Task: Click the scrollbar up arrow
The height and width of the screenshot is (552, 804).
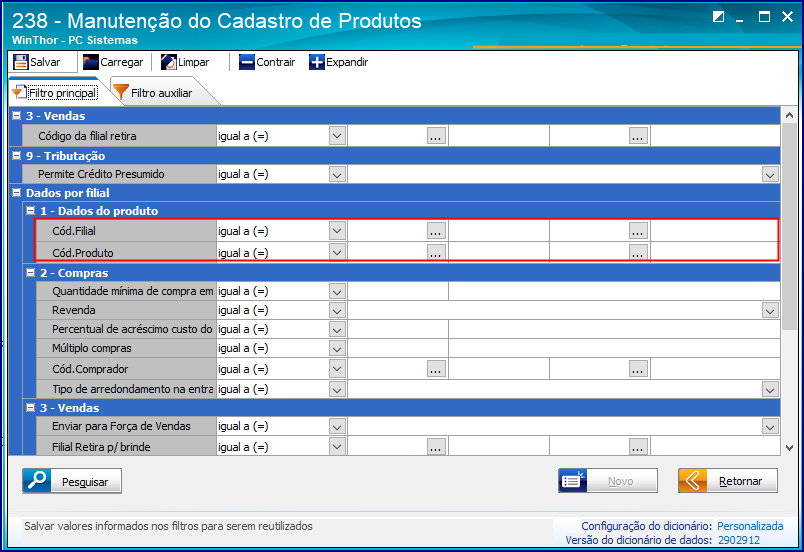Action: pyautogui.click(x=789, y=115)
